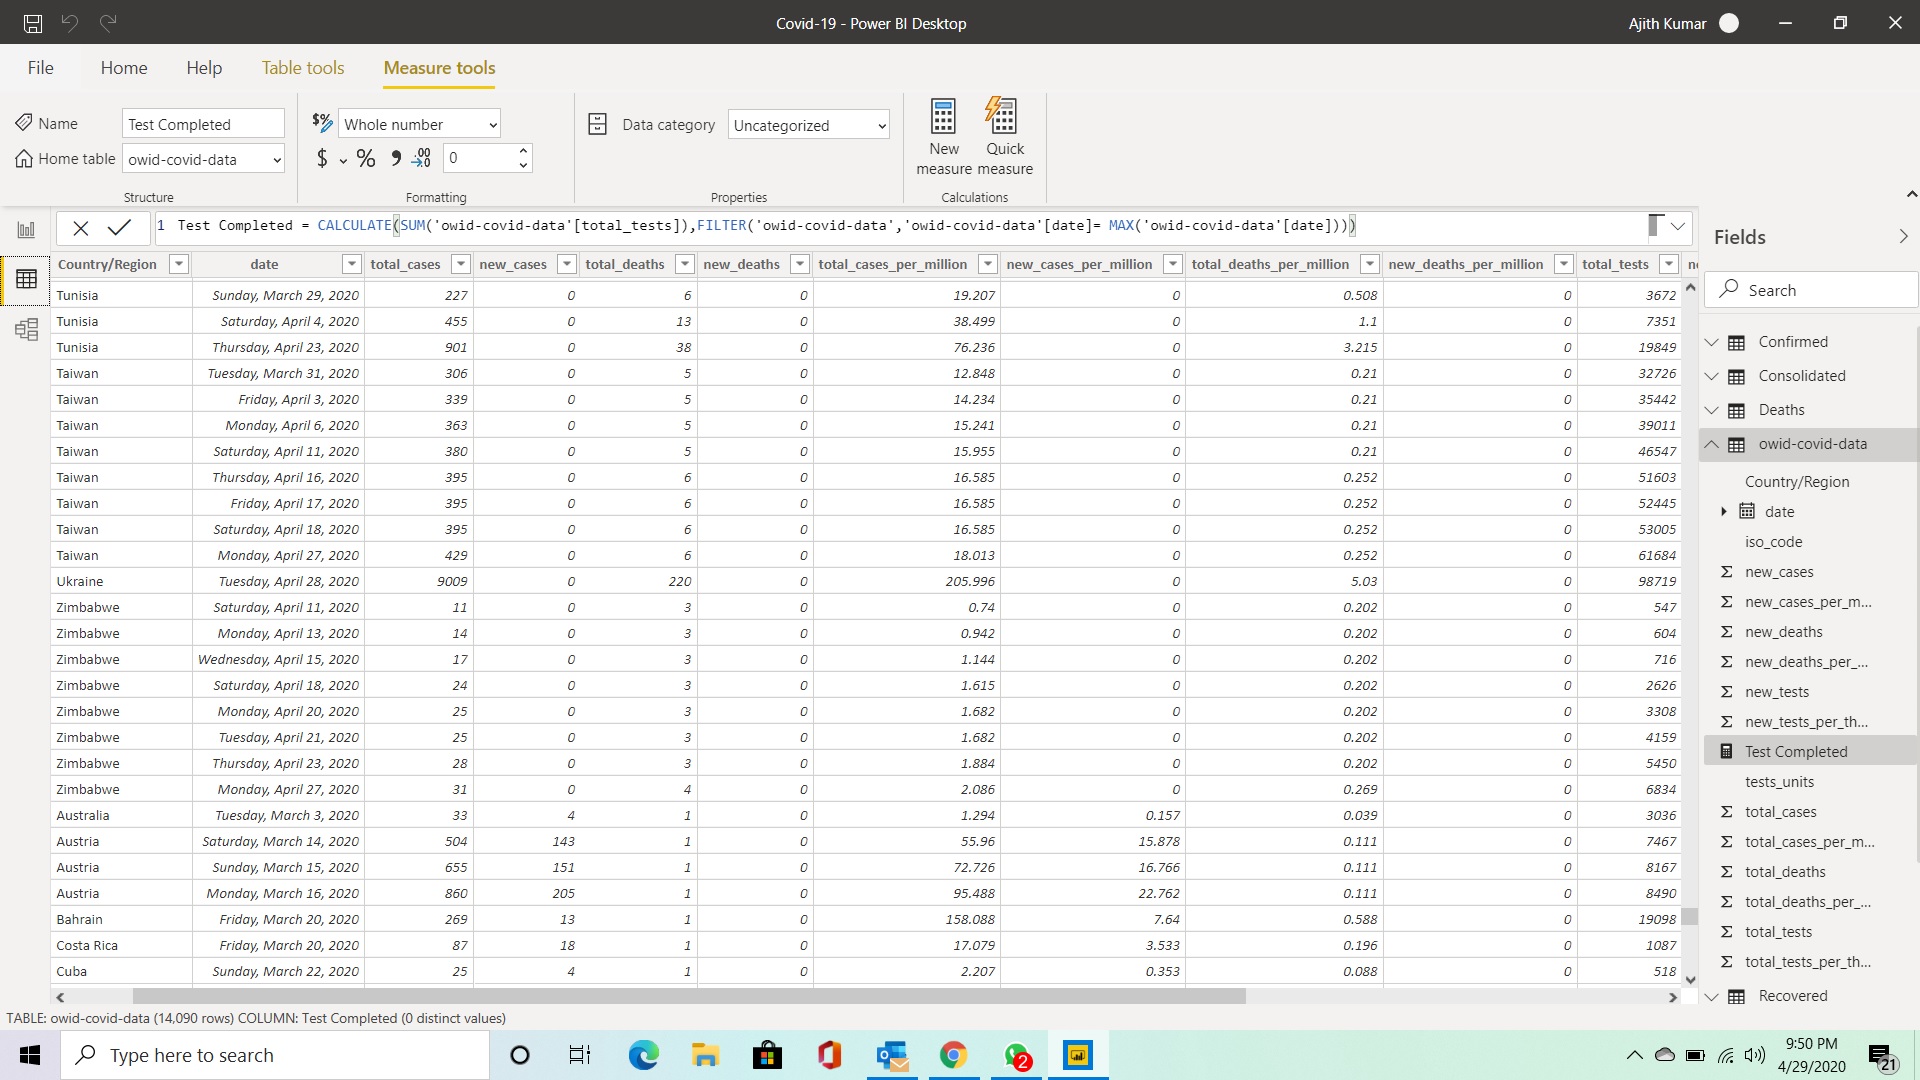Image resolution: width=1920 pixels, height=1080 pixels.
Task: Click Windows taskbar search box
Action: (275, 1055)
